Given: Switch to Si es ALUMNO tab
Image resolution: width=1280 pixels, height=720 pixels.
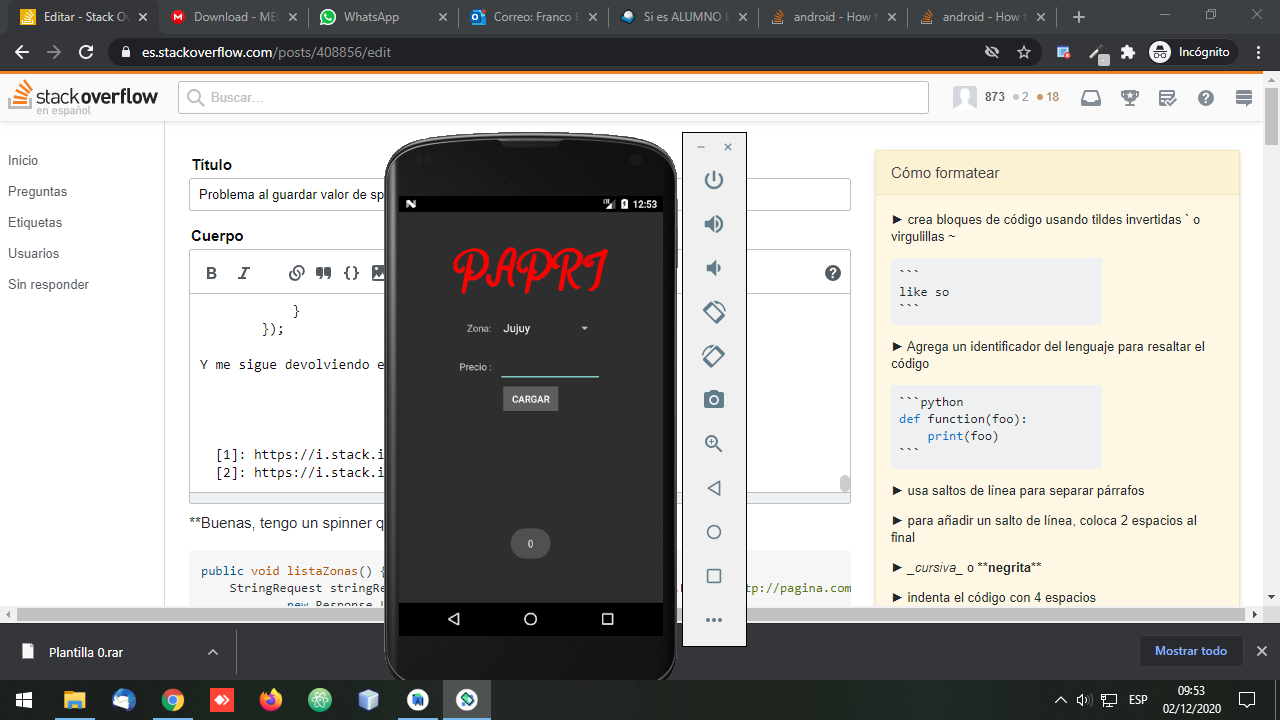Looking at the screenshot, I should point(683,17).
